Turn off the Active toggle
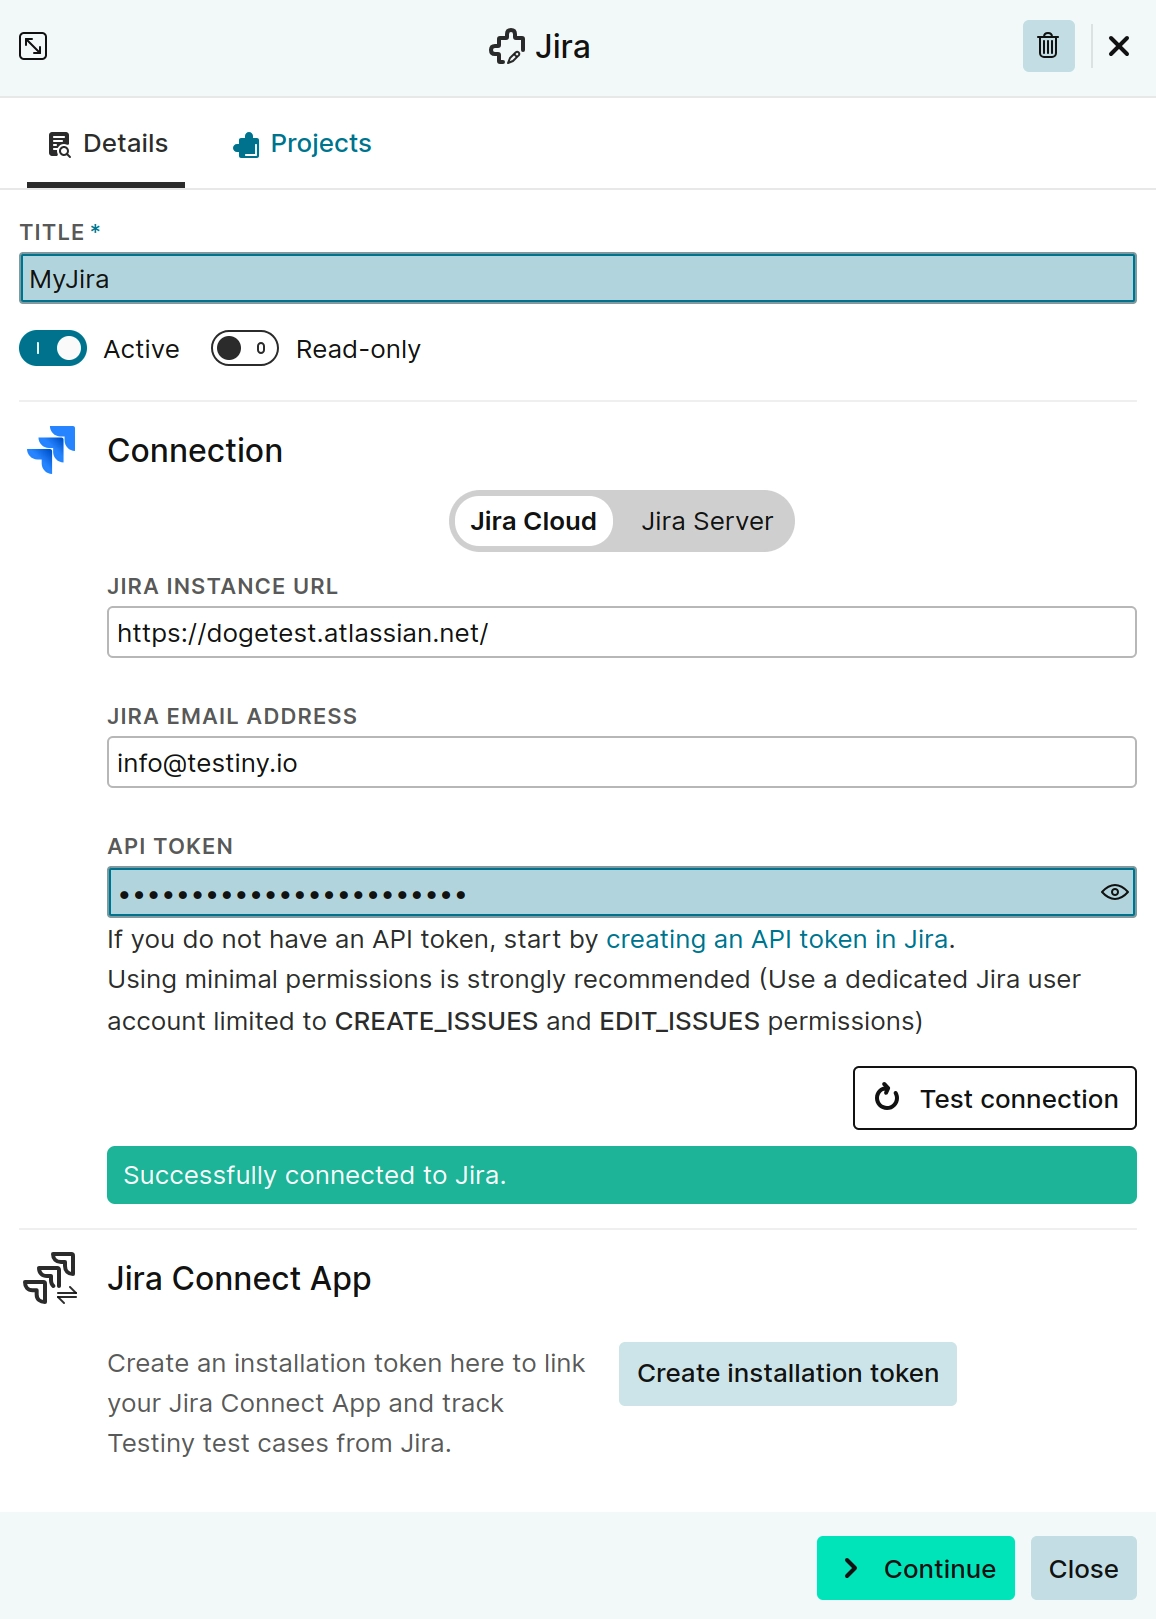The width and height of the screenshot is (1156, 1619). (x=53, y=348)
